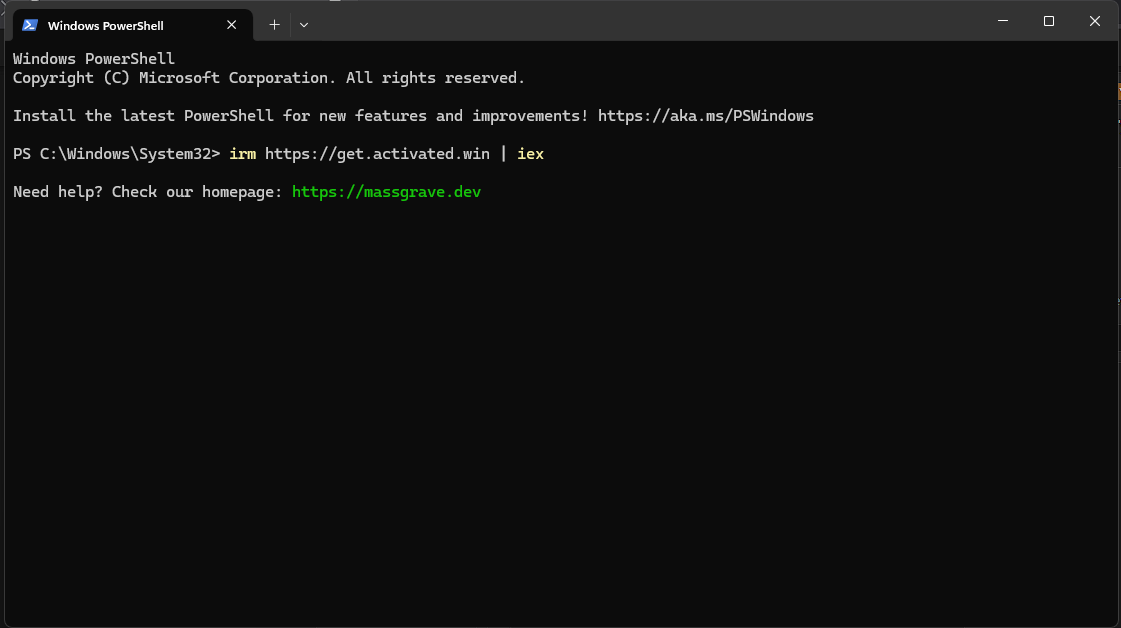This screenshot has width=1121, height=628.
Task: Click the PS C:\Windows\System32> prompt text
Action: tap(117, 154)
